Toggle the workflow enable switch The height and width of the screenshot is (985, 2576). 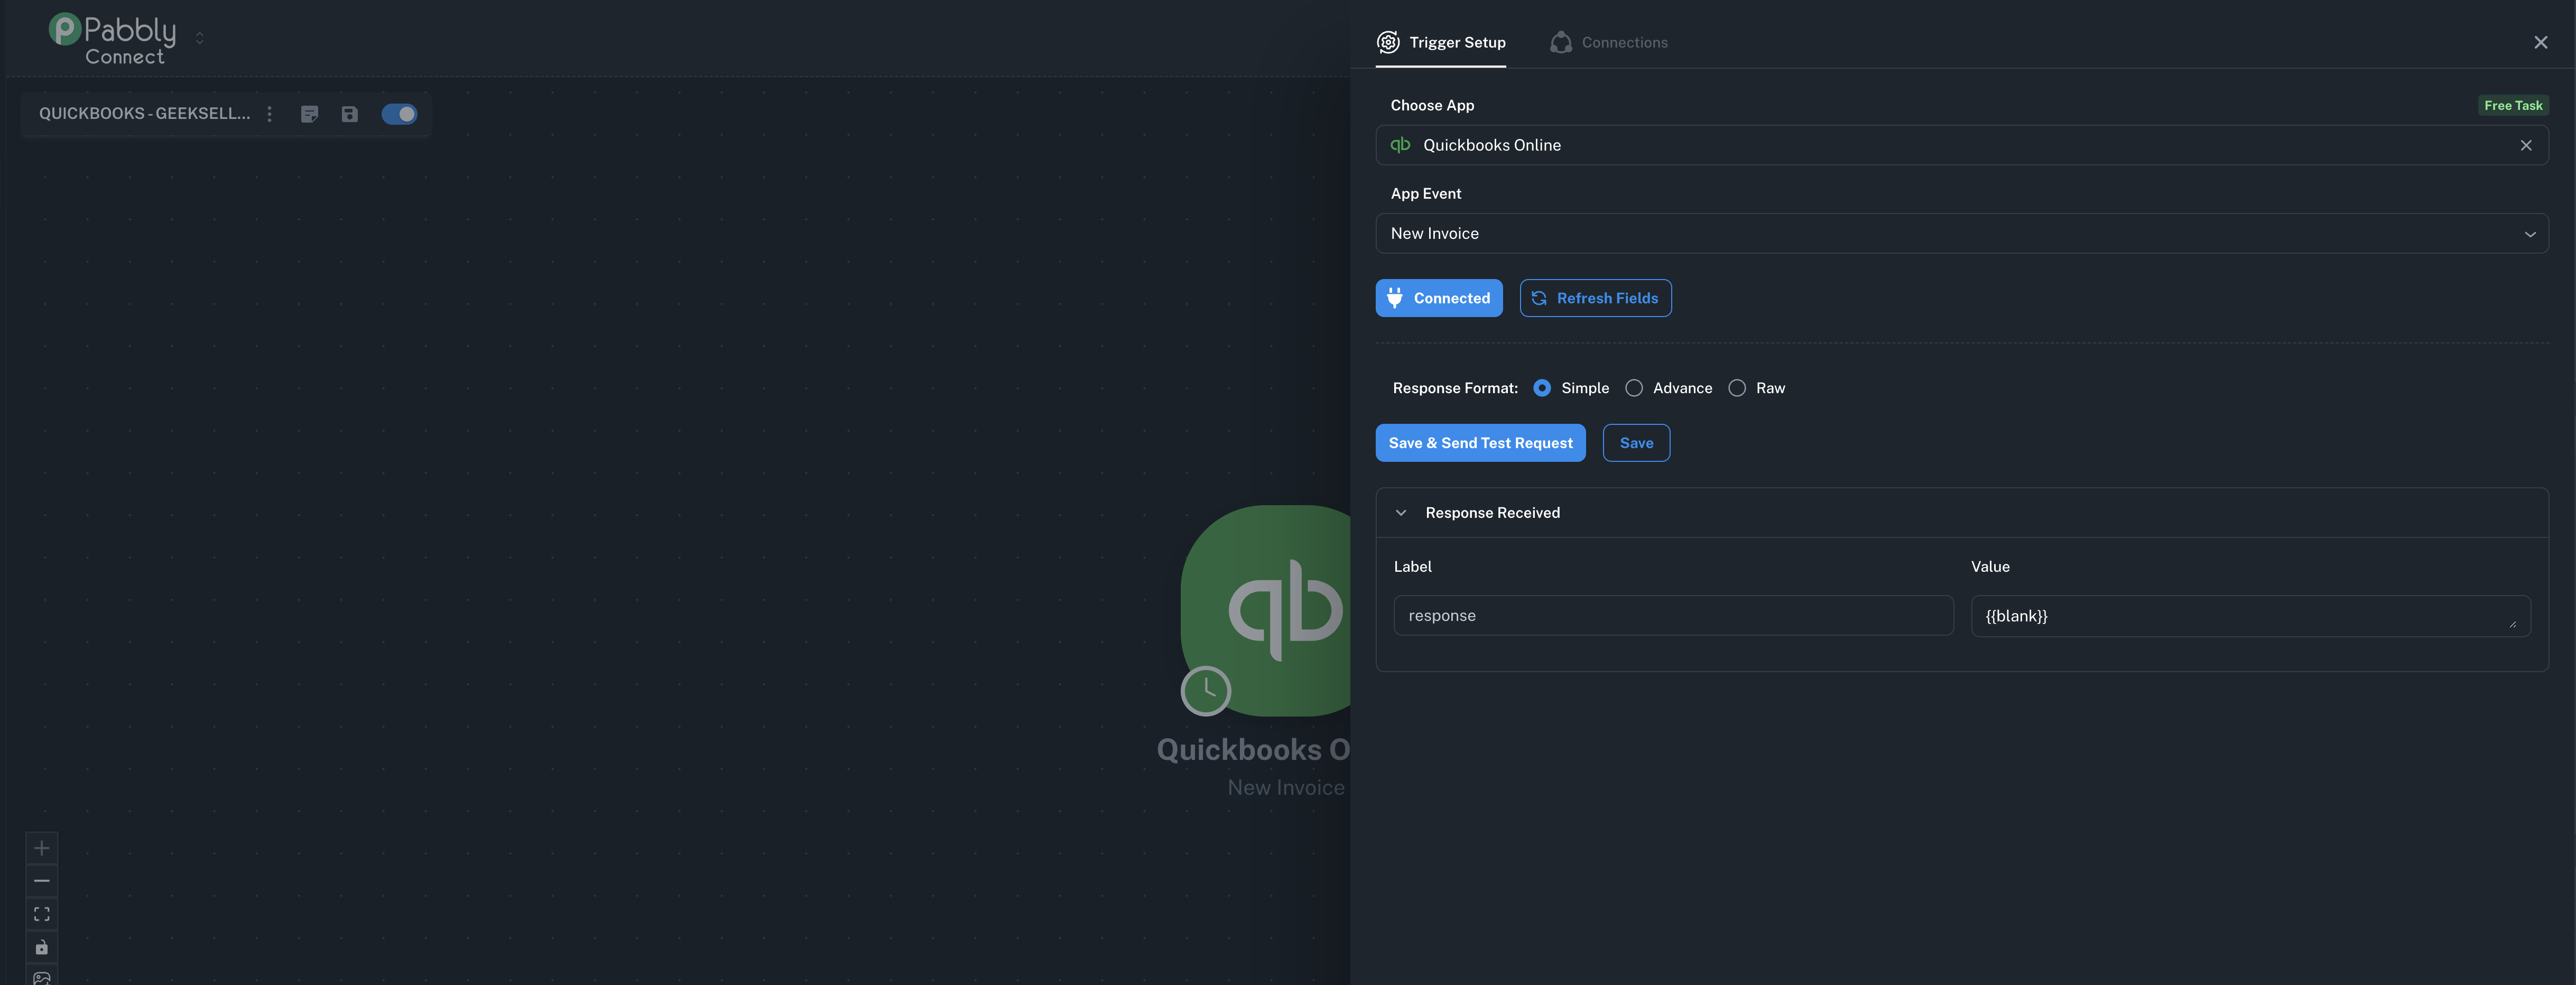point(399,114)
